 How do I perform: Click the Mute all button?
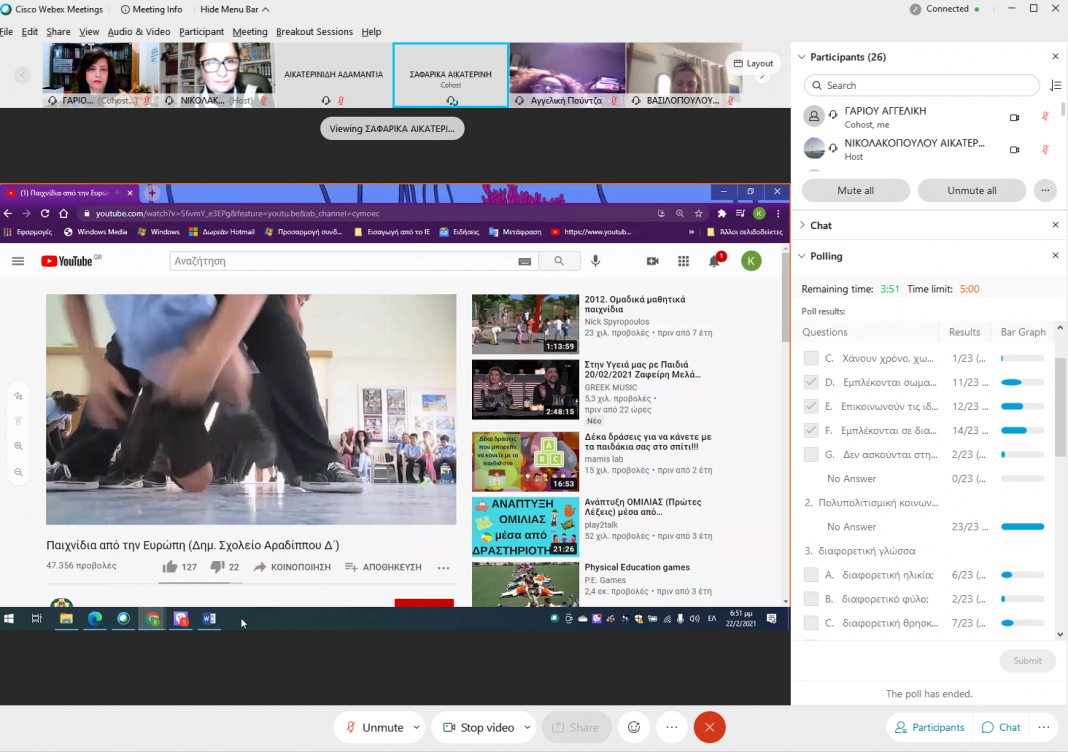[x=855, y=191]
